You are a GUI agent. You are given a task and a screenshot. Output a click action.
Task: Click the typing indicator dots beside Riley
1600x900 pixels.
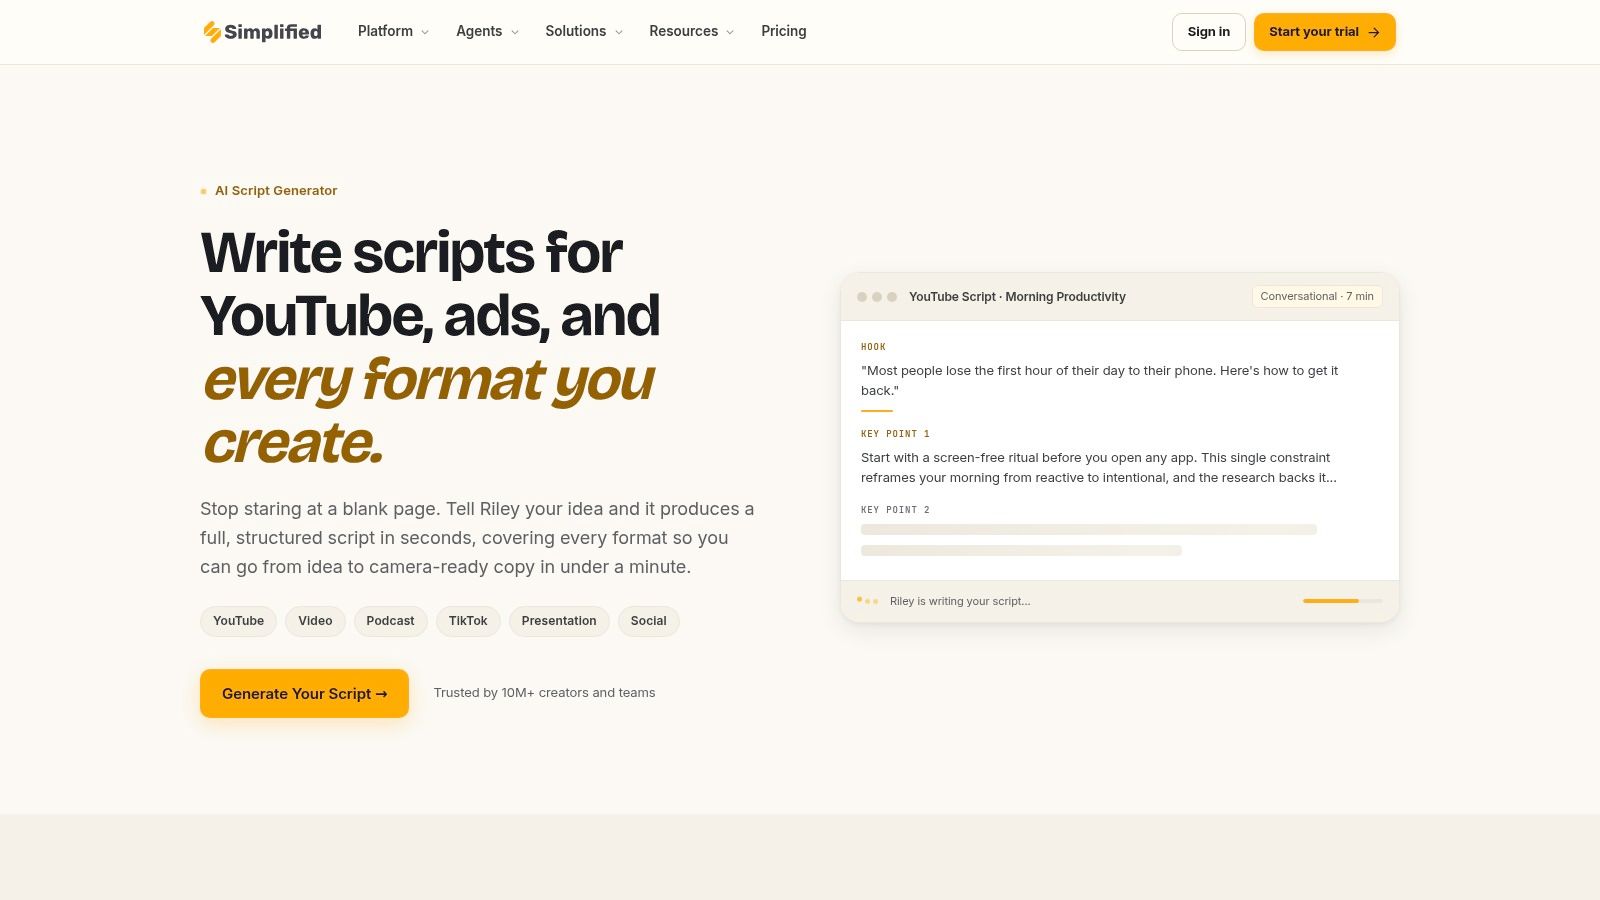coord(868,600)
